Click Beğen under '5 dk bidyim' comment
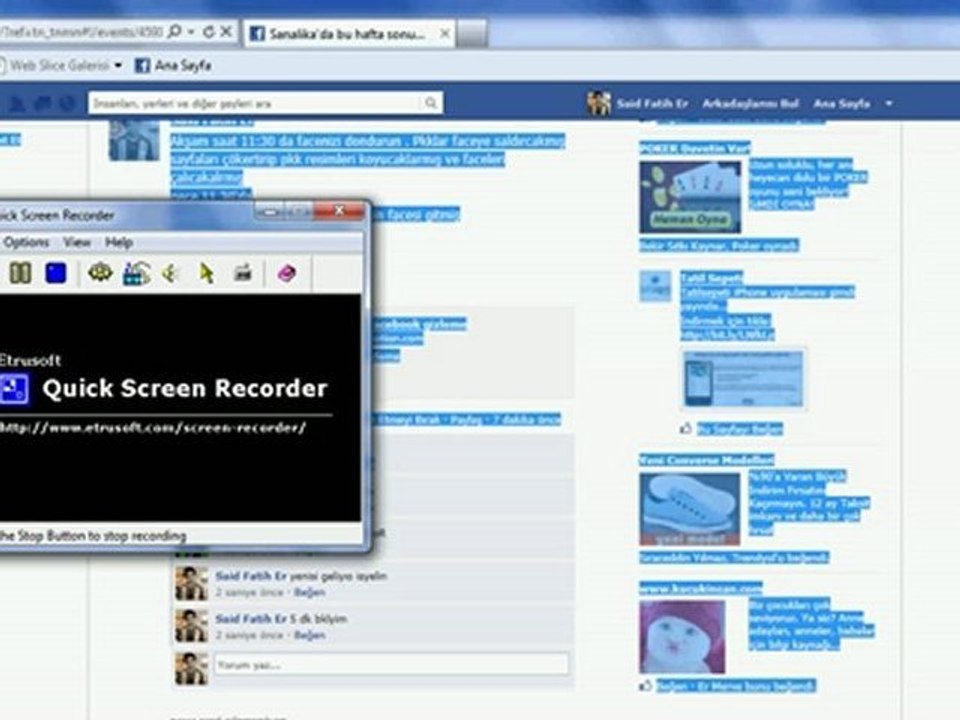Screen dimensions: 960x720 pyautogui.click(x=309, y=635)
